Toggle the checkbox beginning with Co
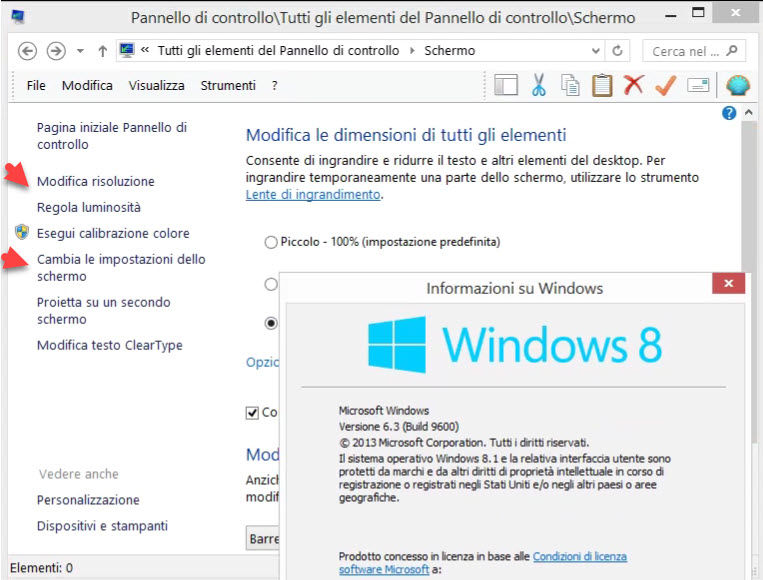This screenshot has height=580, width=763. click(x=252, y=413)
